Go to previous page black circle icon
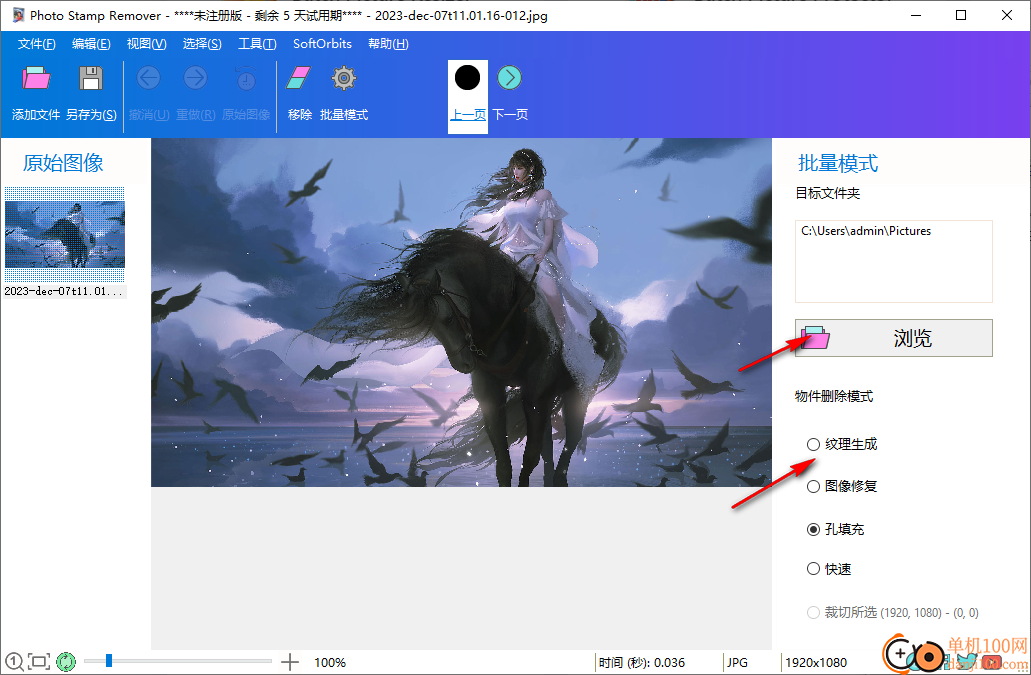The image size is (1031, 675). [x=468, y=78]
